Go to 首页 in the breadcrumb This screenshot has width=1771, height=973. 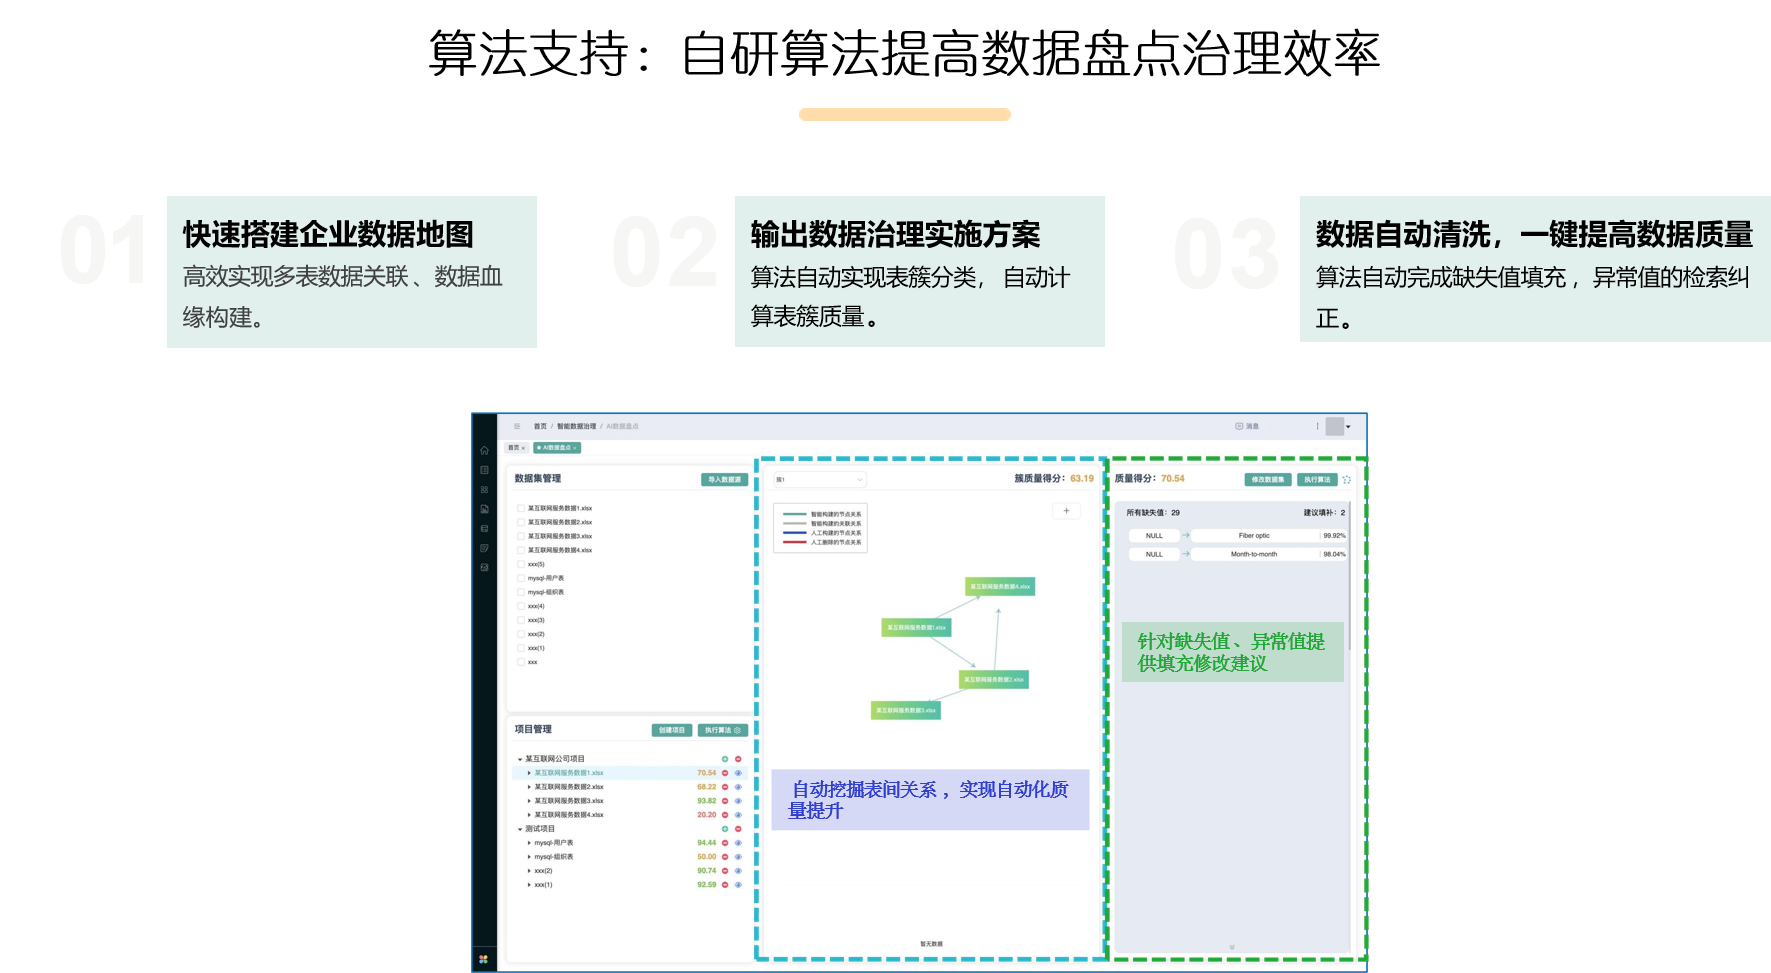(x=540, y=426)
